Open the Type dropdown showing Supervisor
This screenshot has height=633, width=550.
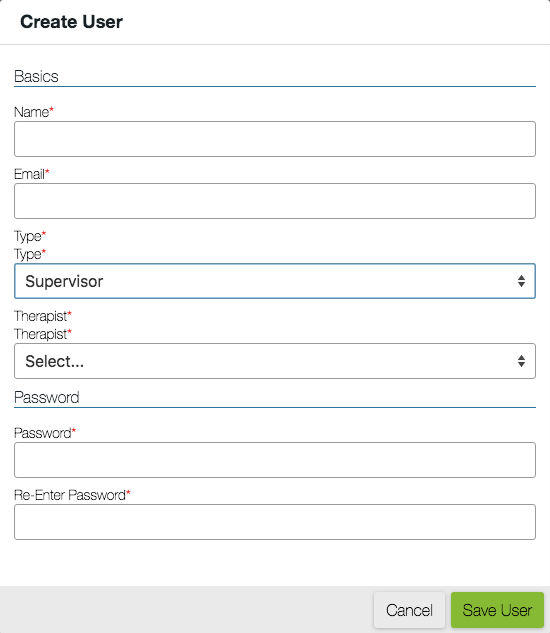[275, 281]
